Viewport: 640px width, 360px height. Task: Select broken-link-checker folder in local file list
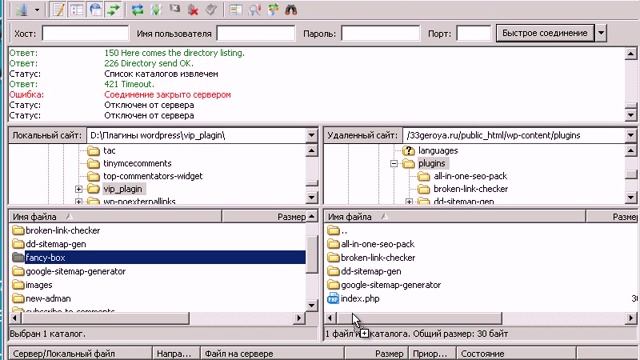coord(62,231)
